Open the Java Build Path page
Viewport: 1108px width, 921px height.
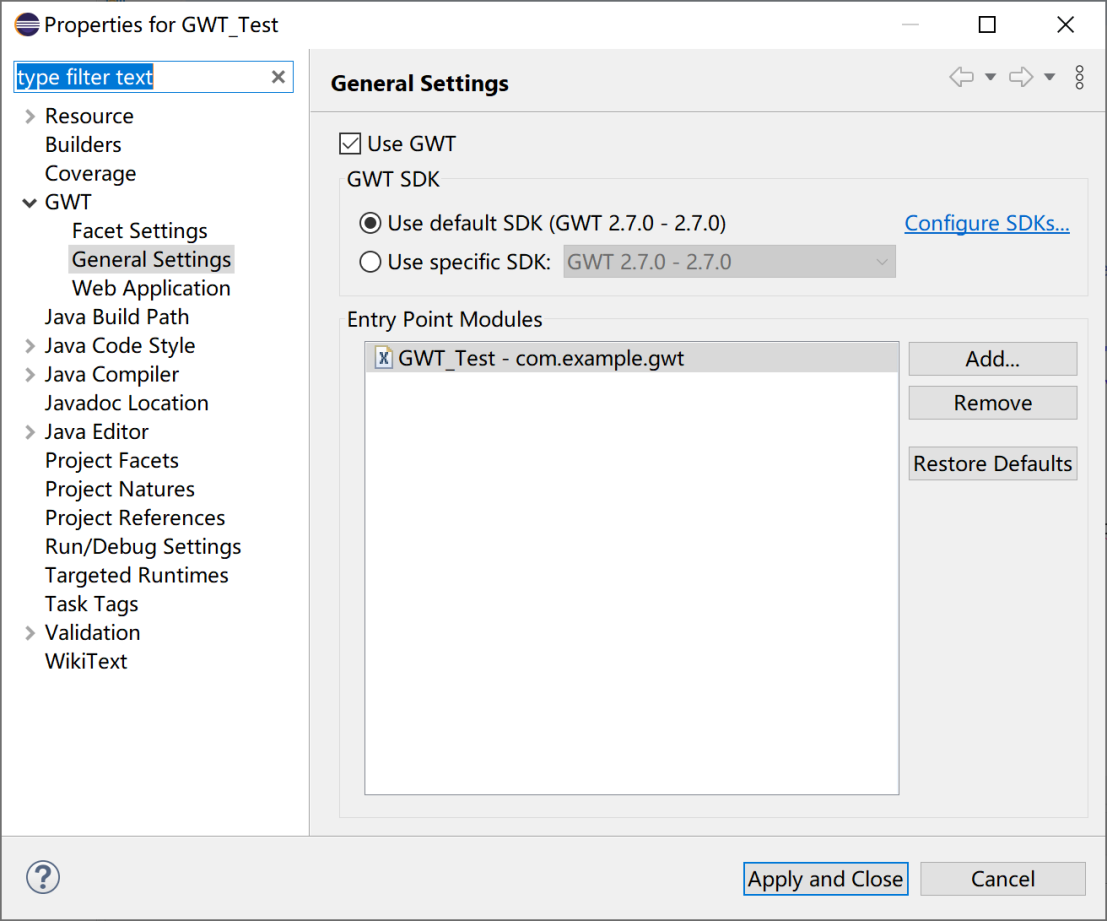[x=116, y=317]
